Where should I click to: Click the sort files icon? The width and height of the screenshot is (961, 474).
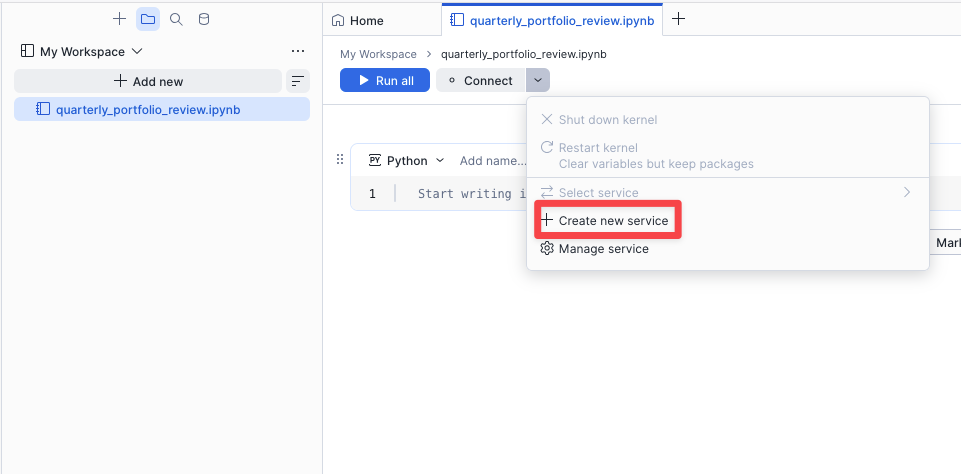pos(298,81)
